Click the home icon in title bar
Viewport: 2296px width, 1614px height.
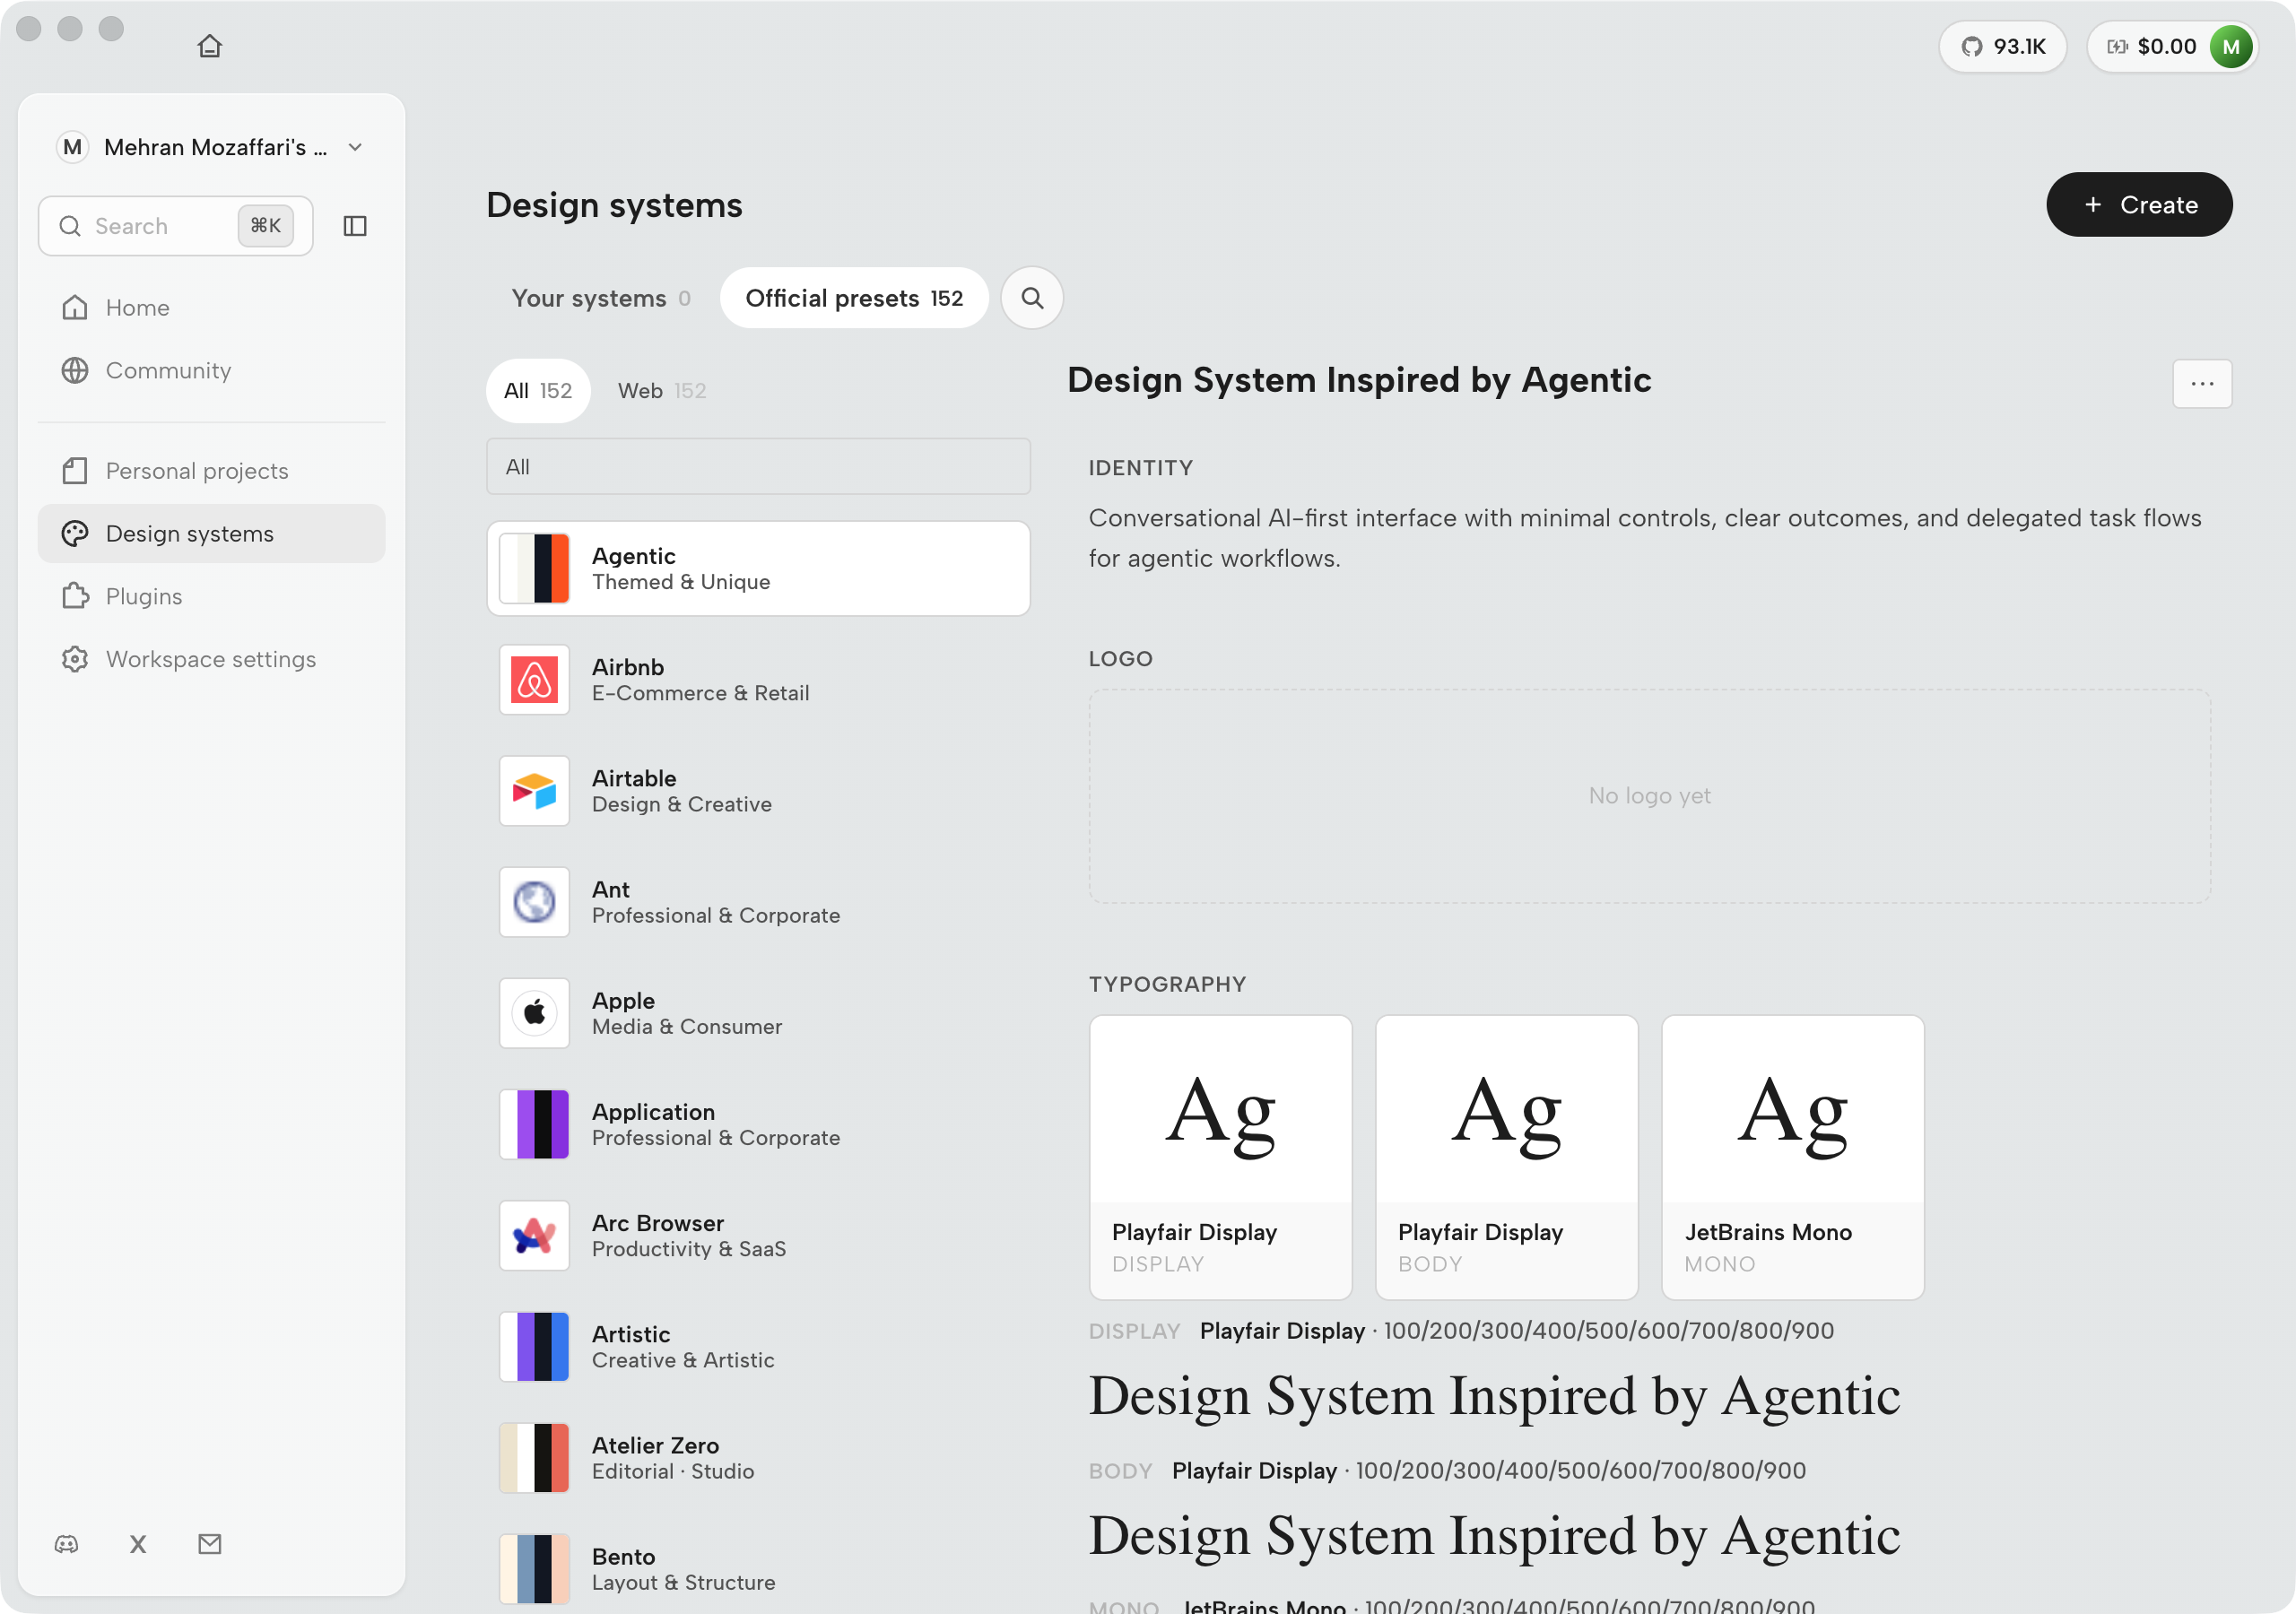pos(210,46)
